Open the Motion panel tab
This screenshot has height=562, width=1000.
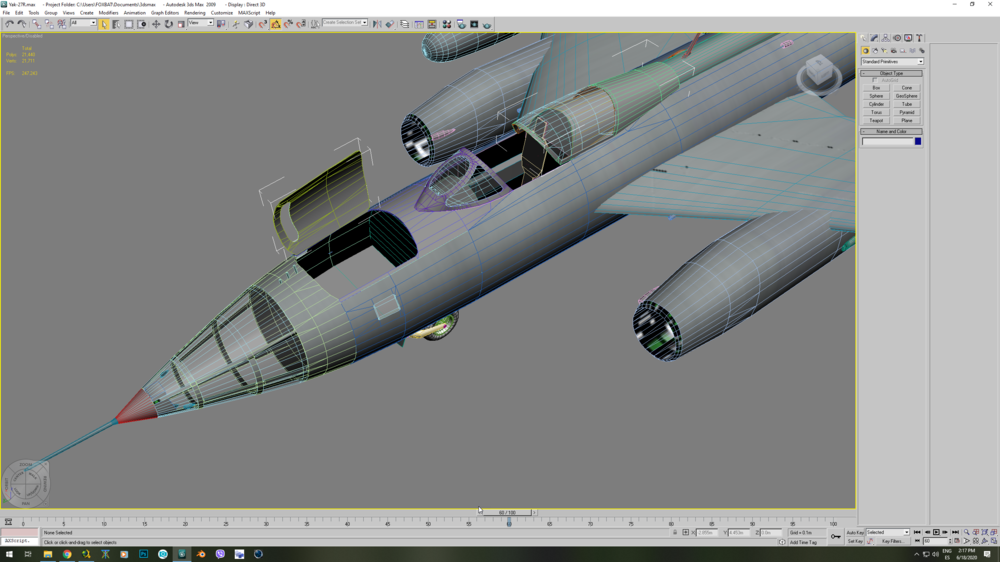coord(897,38)
